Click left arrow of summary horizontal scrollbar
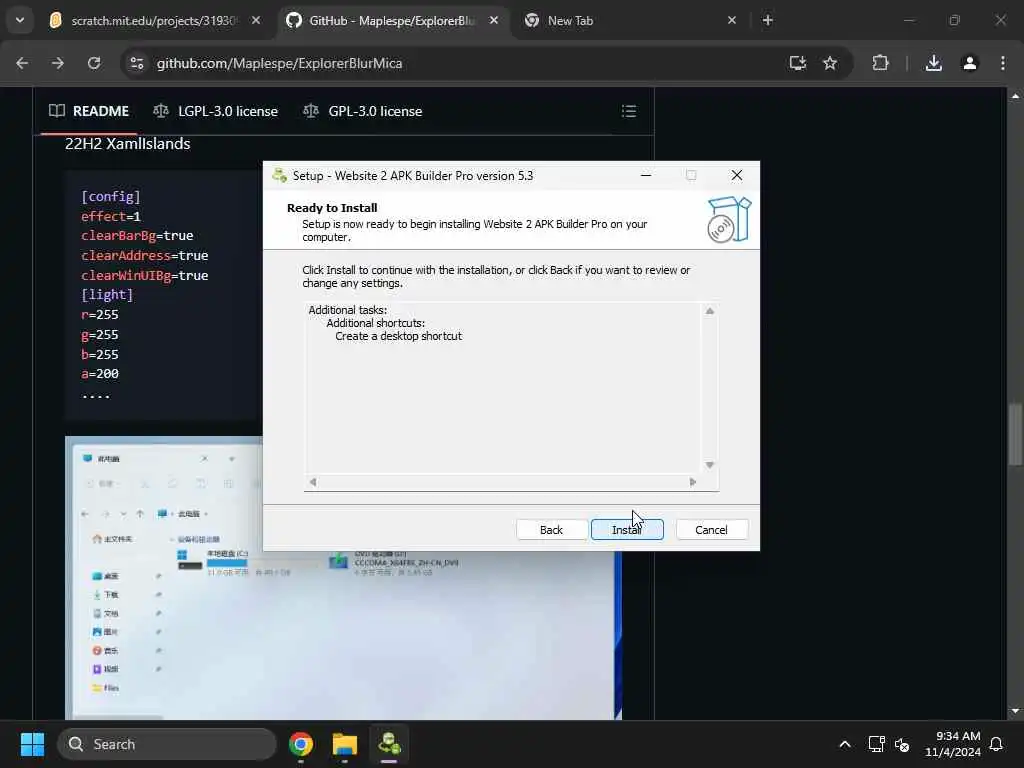The width and height of the screenshot is (1024, 768). [x=313, y=482]
